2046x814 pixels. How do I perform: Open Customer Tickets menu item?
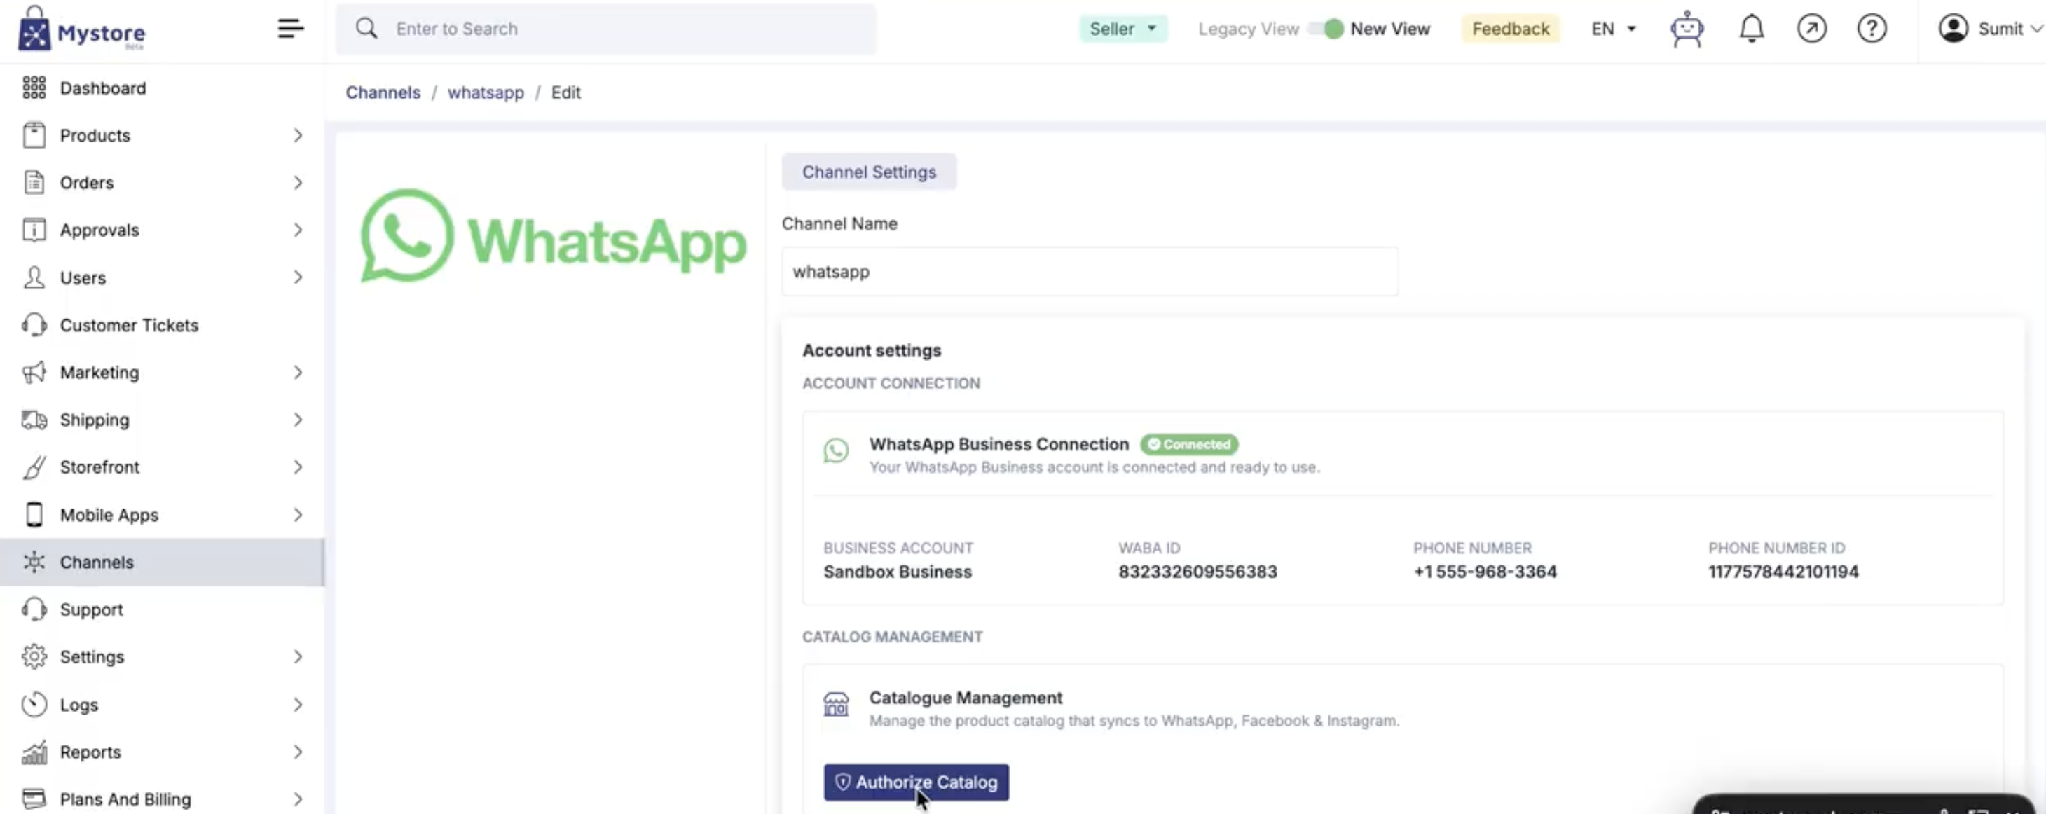click(162, 325)
